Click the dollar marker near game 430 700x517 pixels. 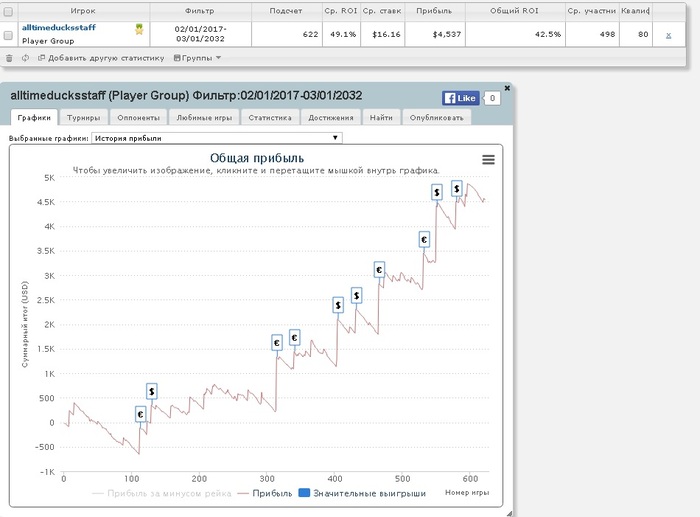(356, 296)
